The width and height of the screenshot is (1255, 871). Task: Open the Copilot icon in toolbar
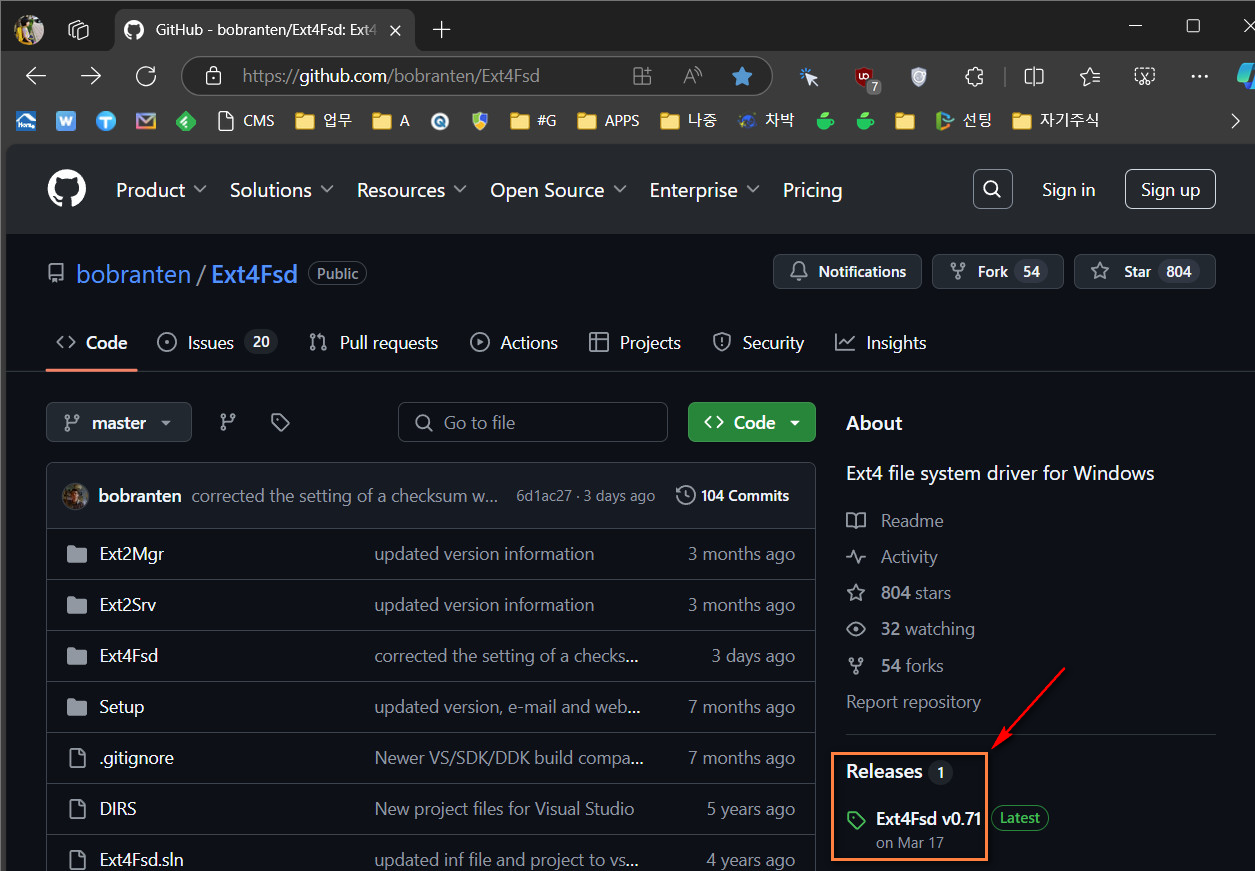pos(1244,76)
